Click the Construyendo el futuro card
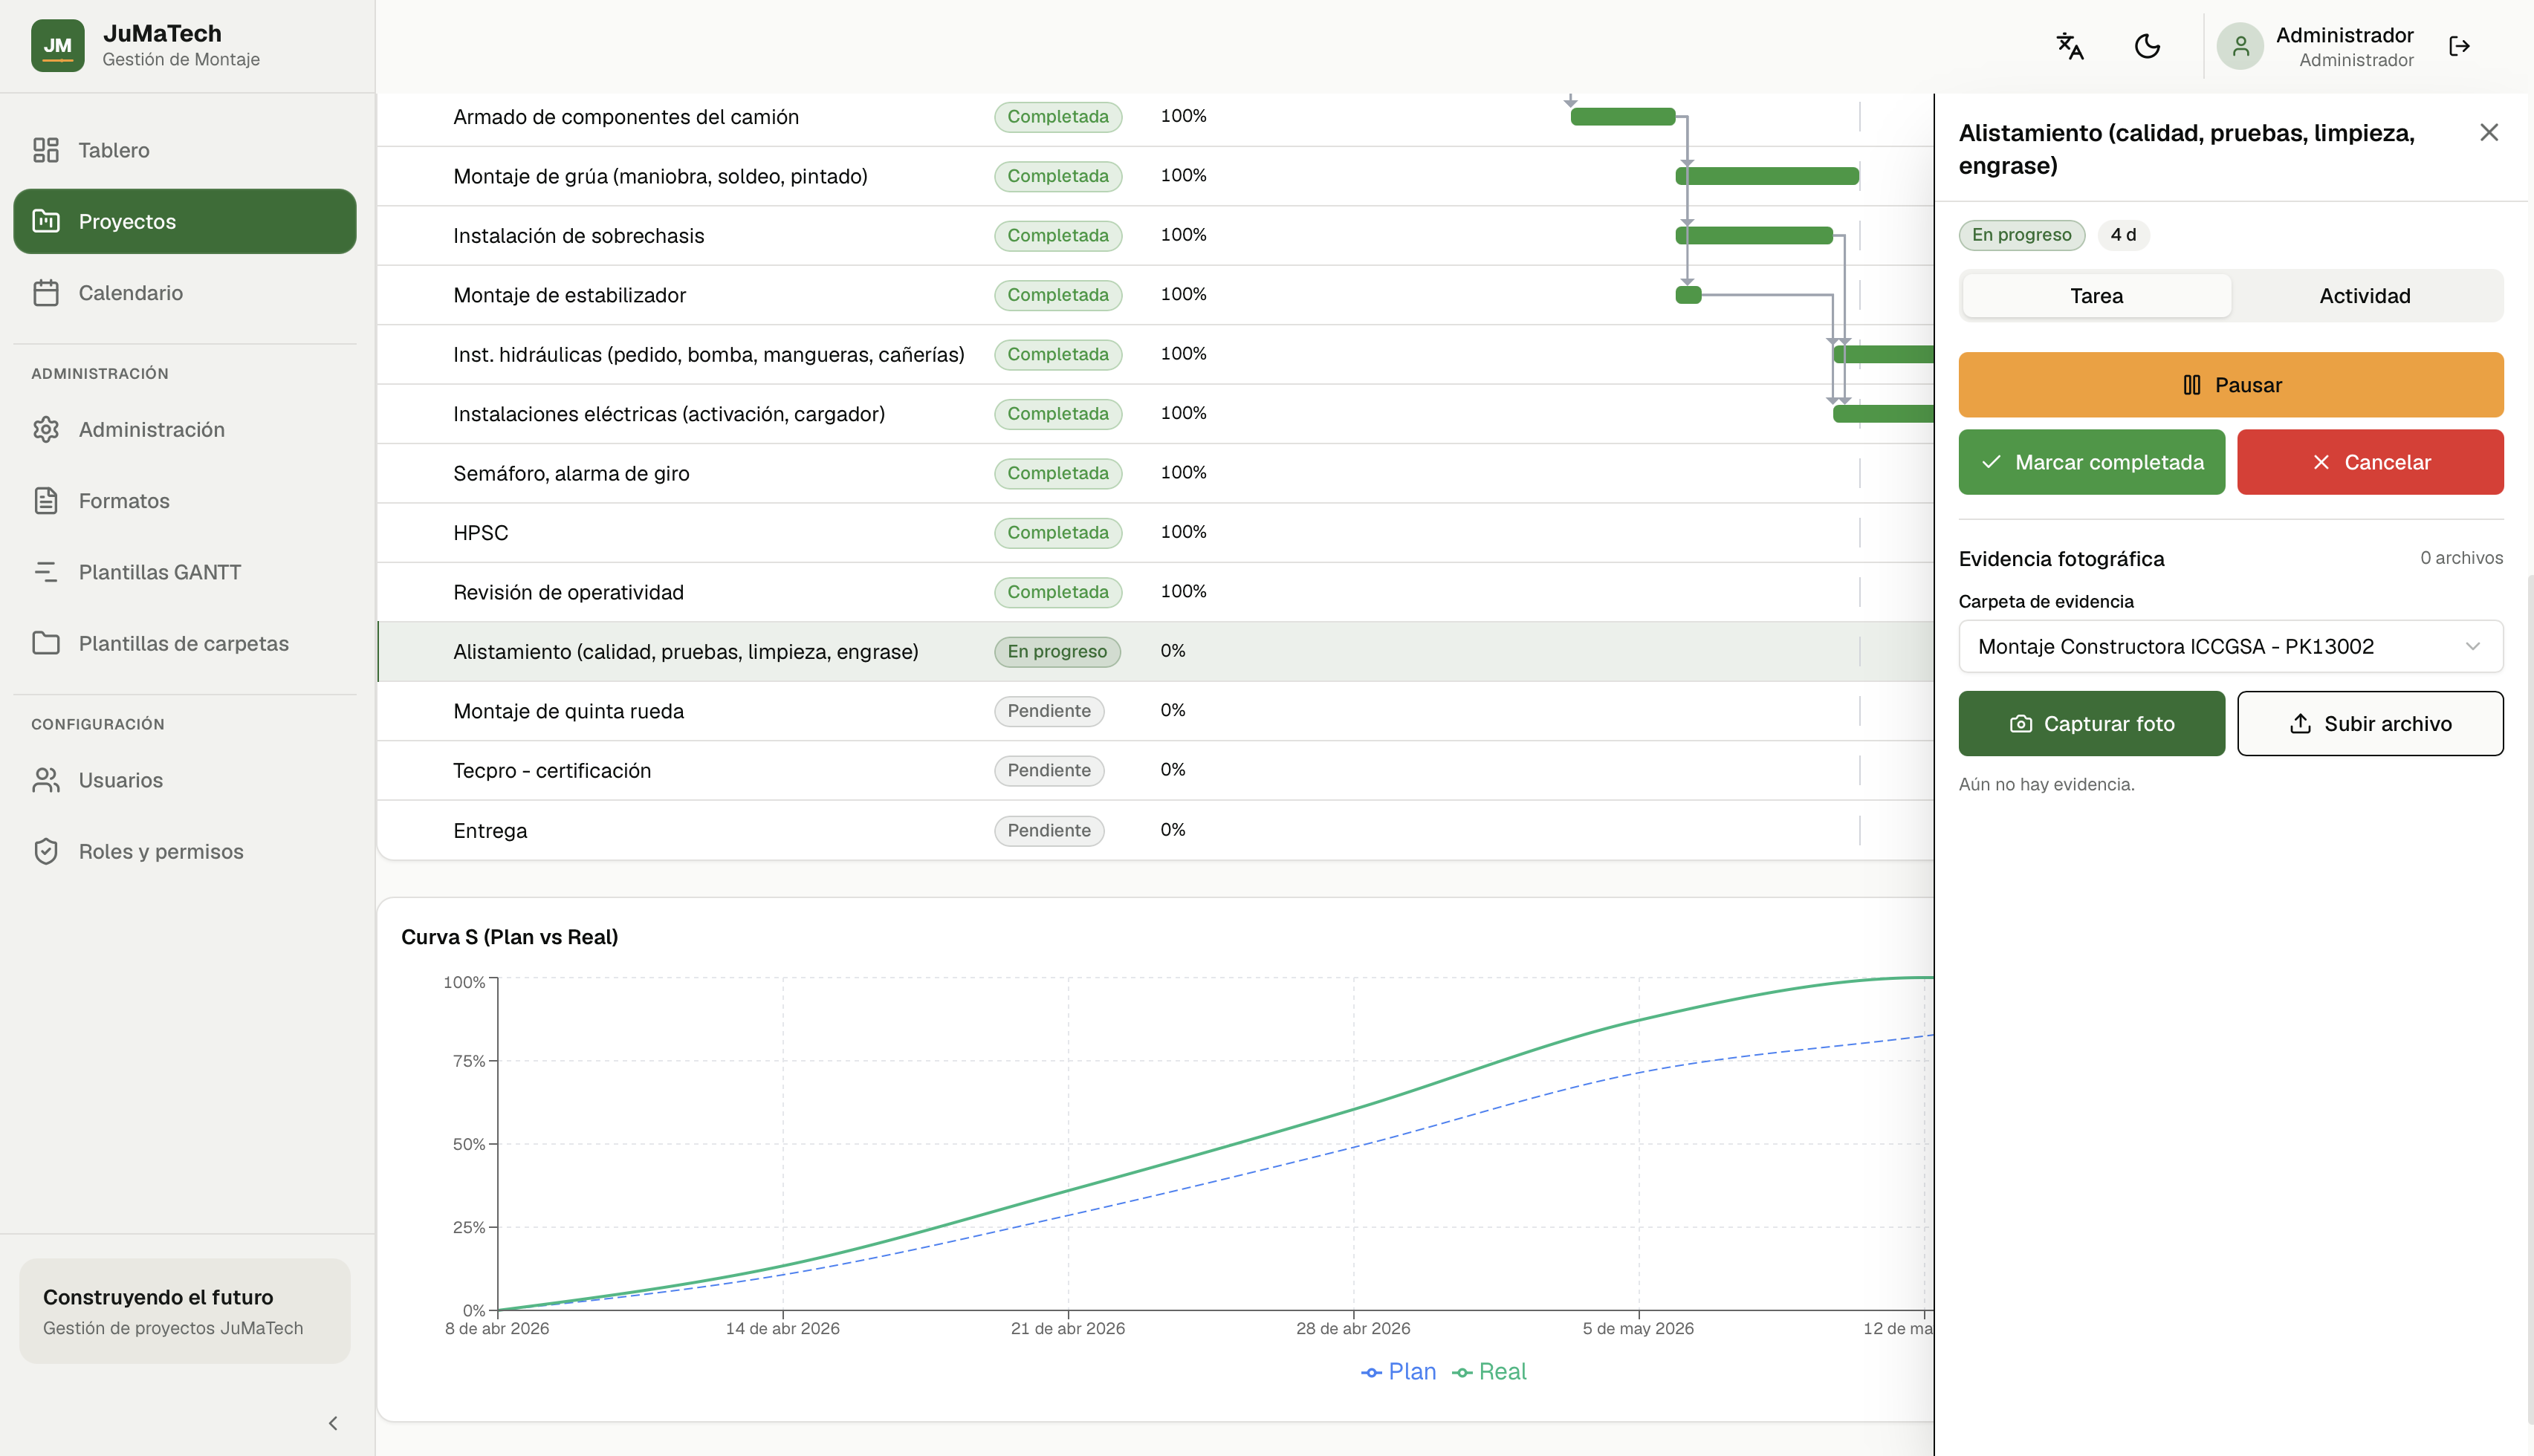Viewport: 2534px width, 1456px height. click(185, 1311)
